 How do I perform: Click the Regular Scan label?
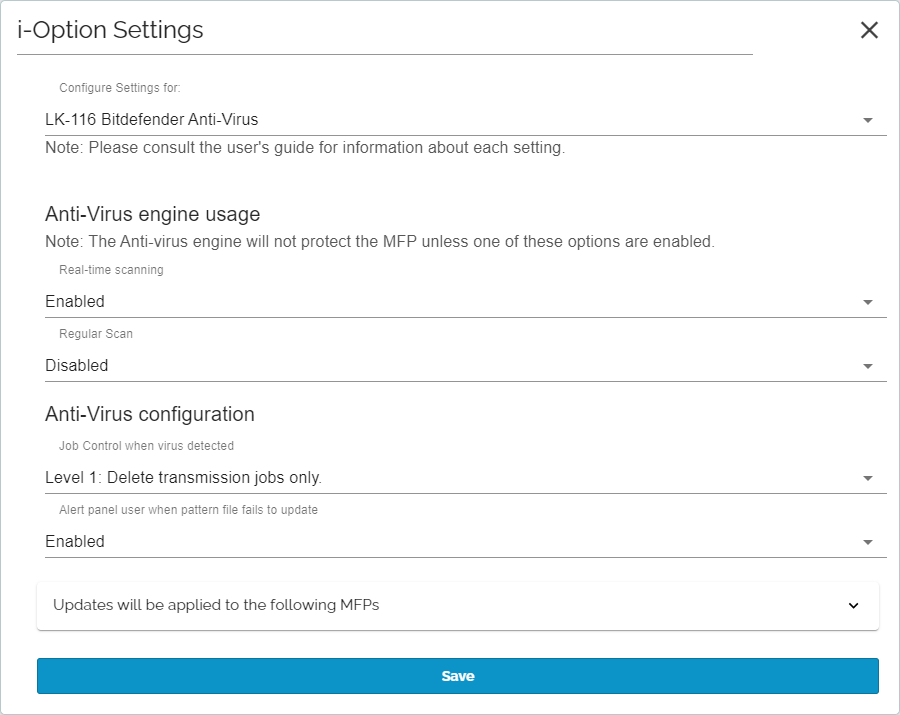(x=96, y=333)
